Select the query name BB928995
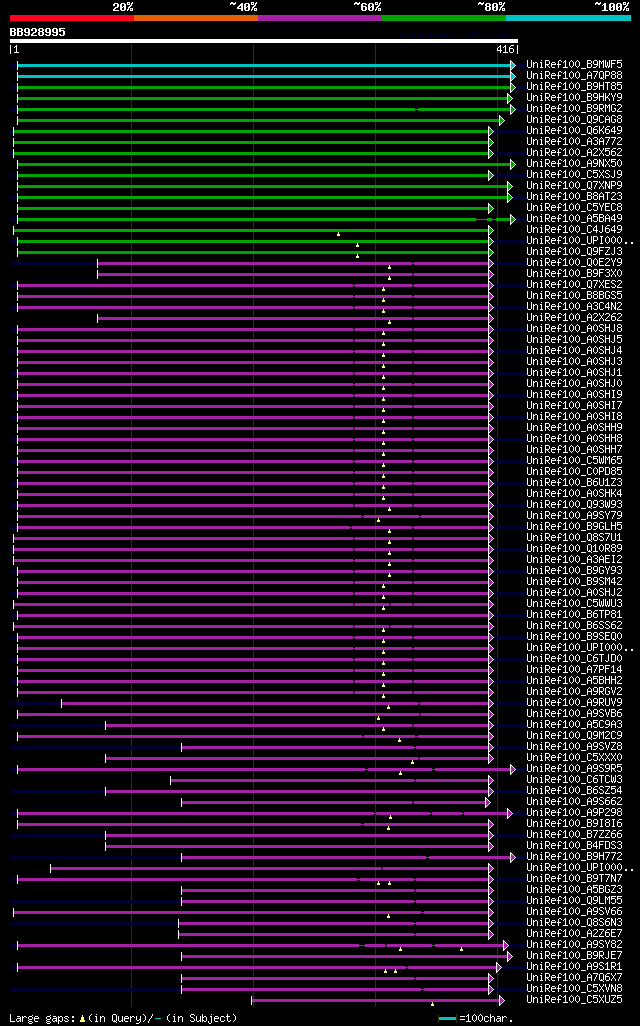This screenshot has width=640, height=1026. pyautogui.click(x=37, y=32)
